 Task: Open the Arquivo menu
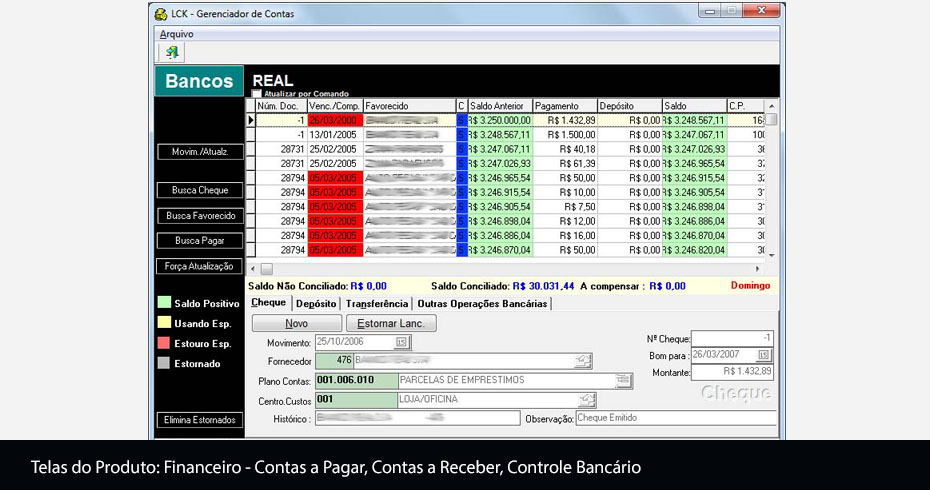tap(177, 34)
